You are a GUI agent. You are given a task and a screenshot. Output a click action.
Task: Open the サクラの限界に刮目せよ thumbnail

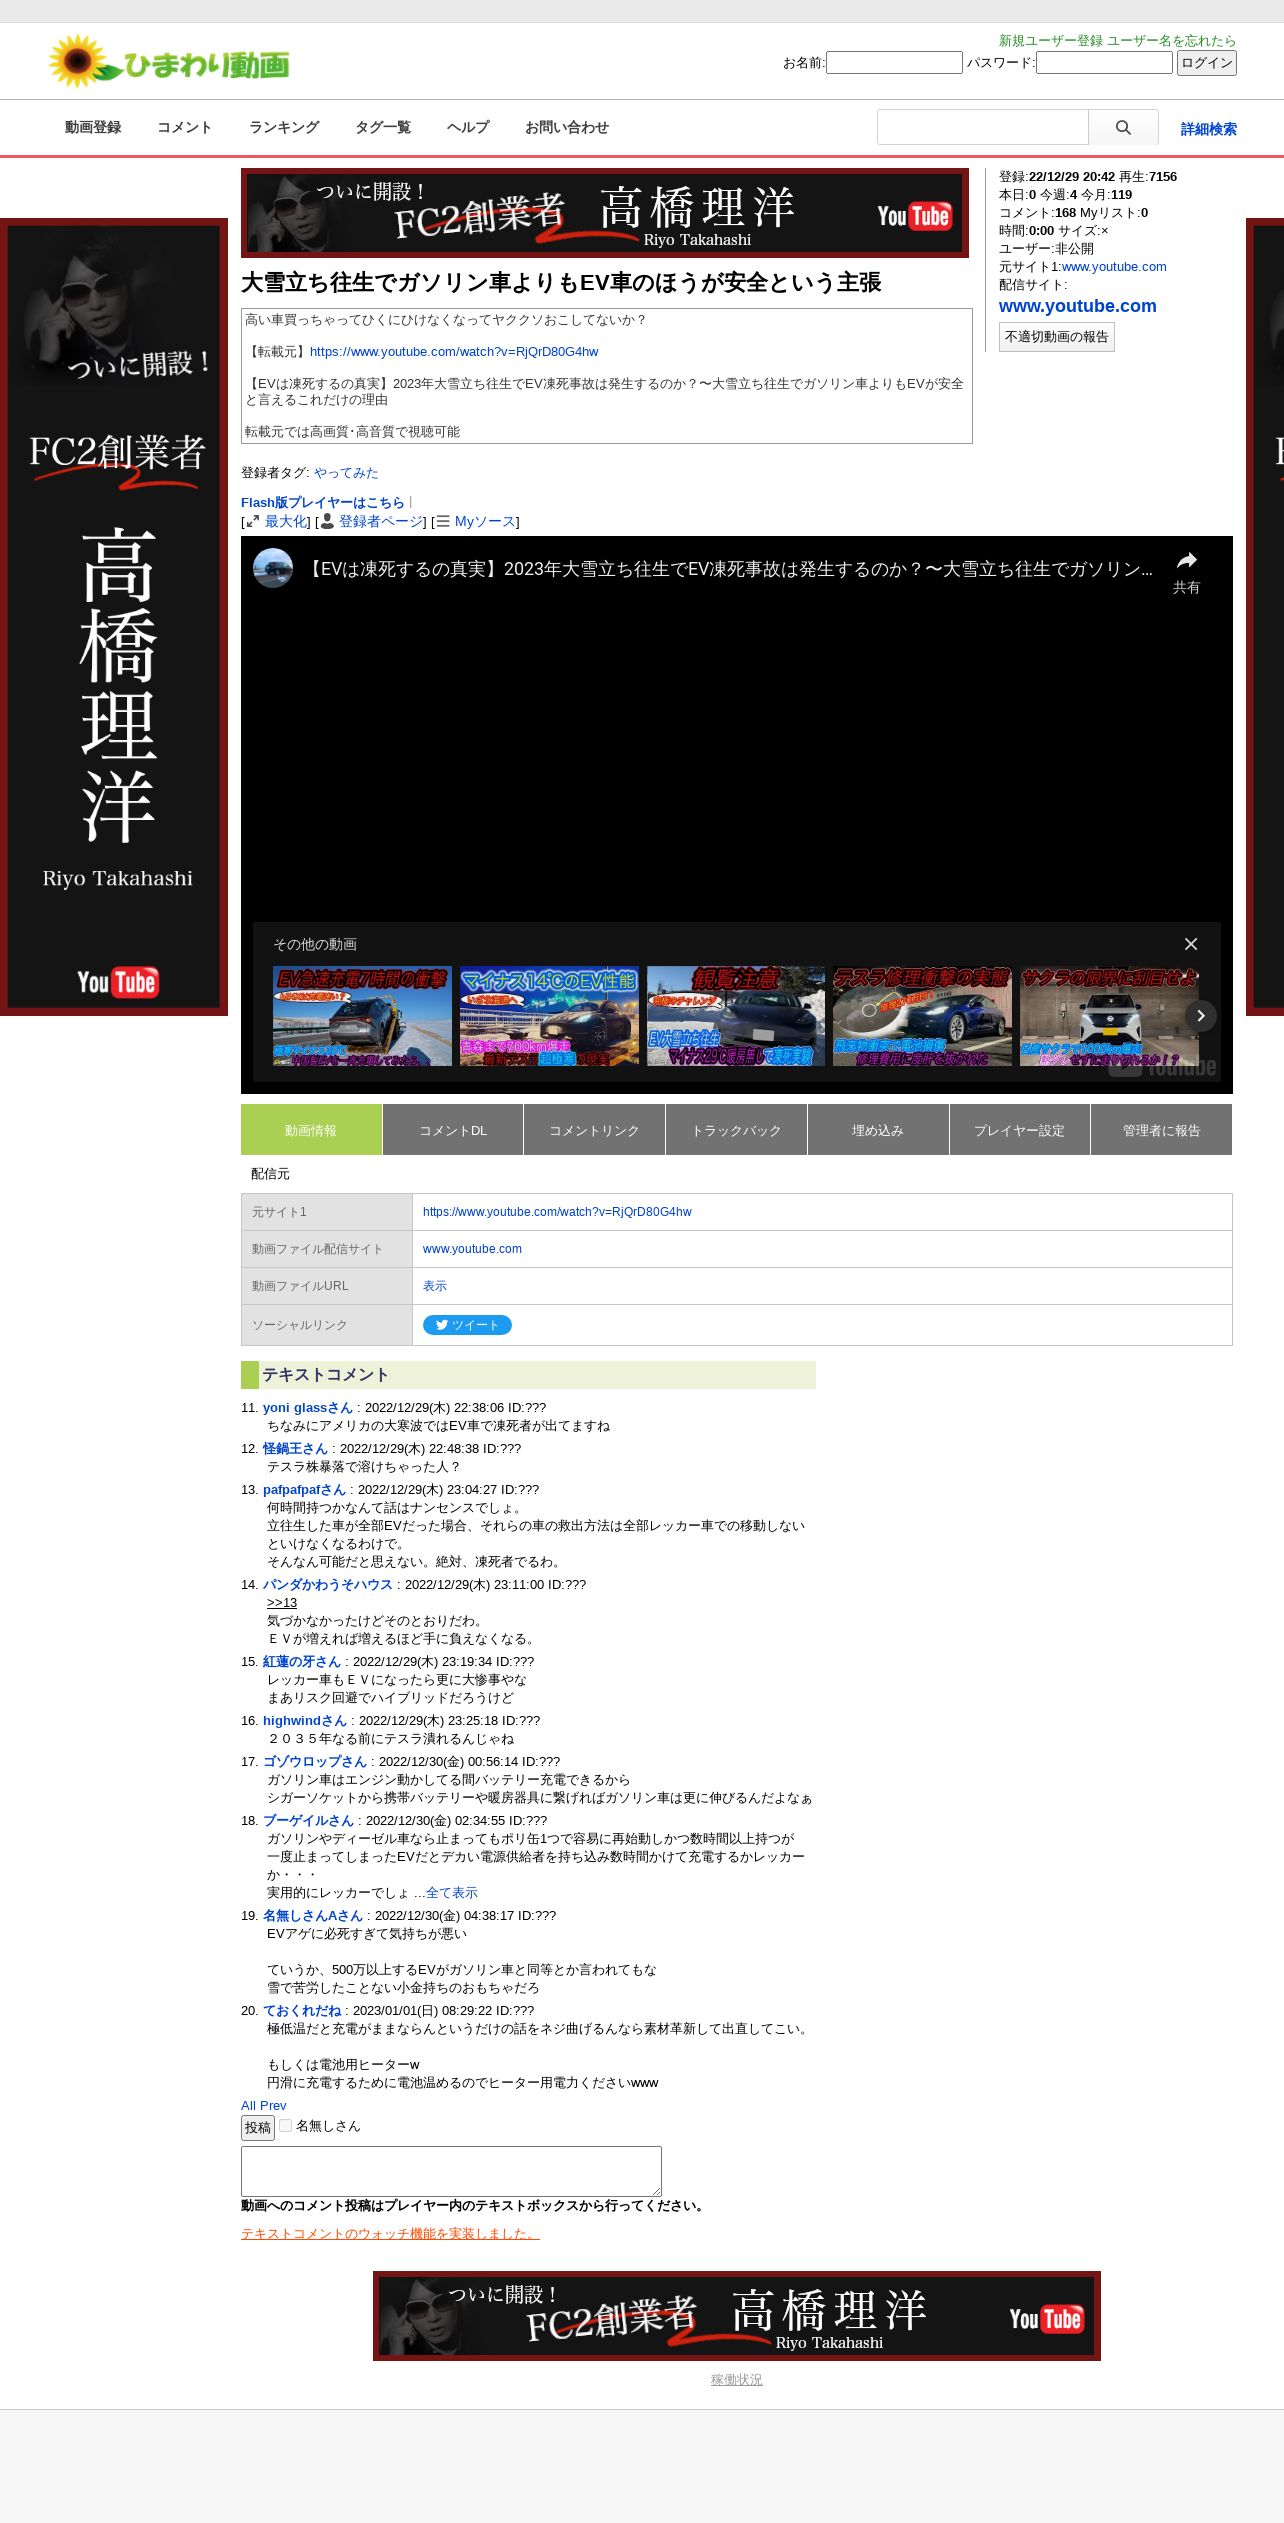pyautogui.click(x=1109, y=1016)
